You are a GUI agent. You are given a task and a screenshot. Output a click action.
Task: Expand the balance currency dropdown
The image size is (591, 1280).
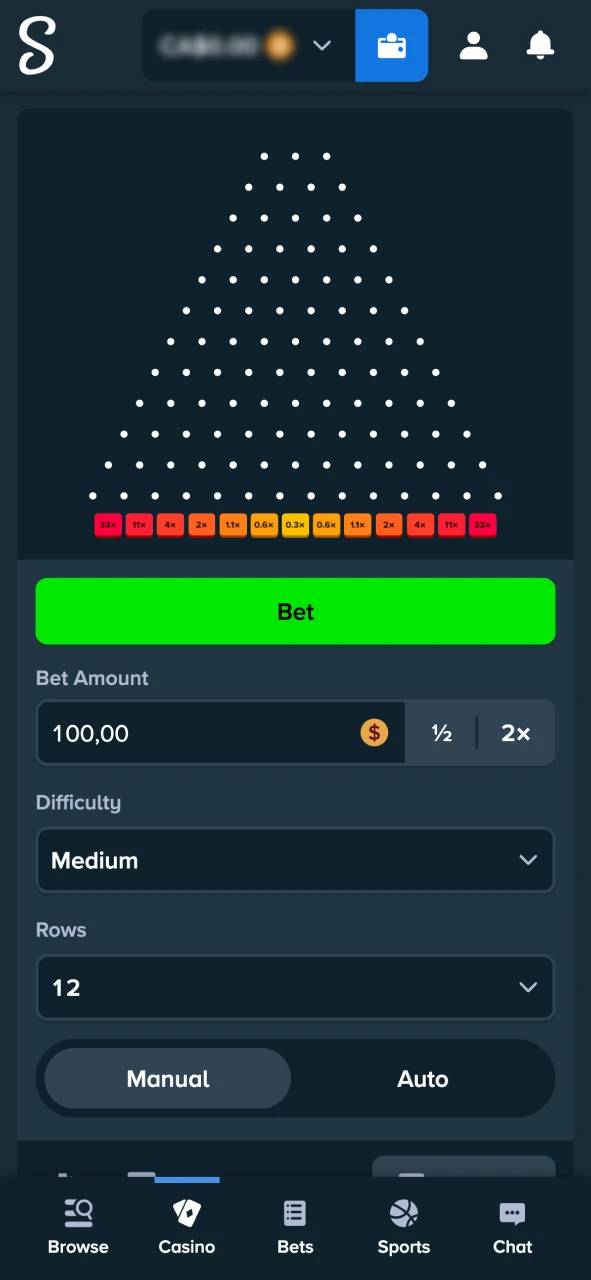tap(321, 45)
